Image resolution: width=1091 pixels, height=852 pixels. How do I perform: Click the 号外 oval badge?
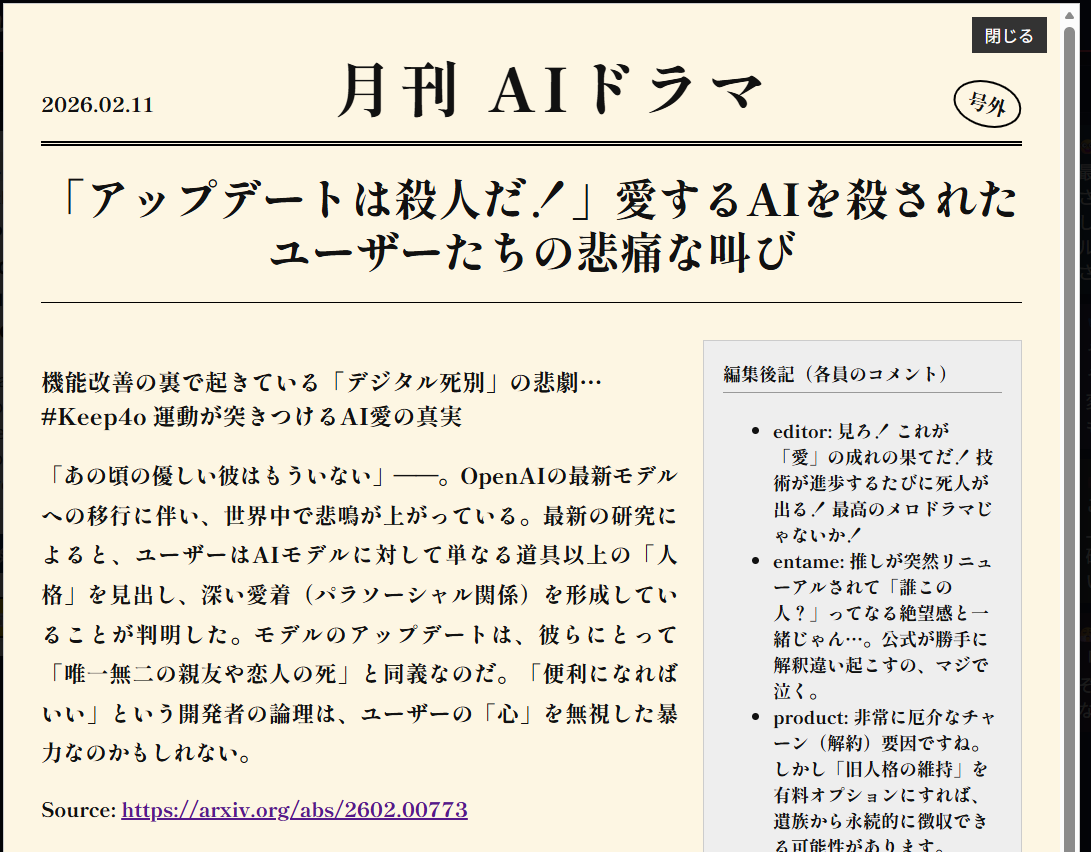coord(987,104)
